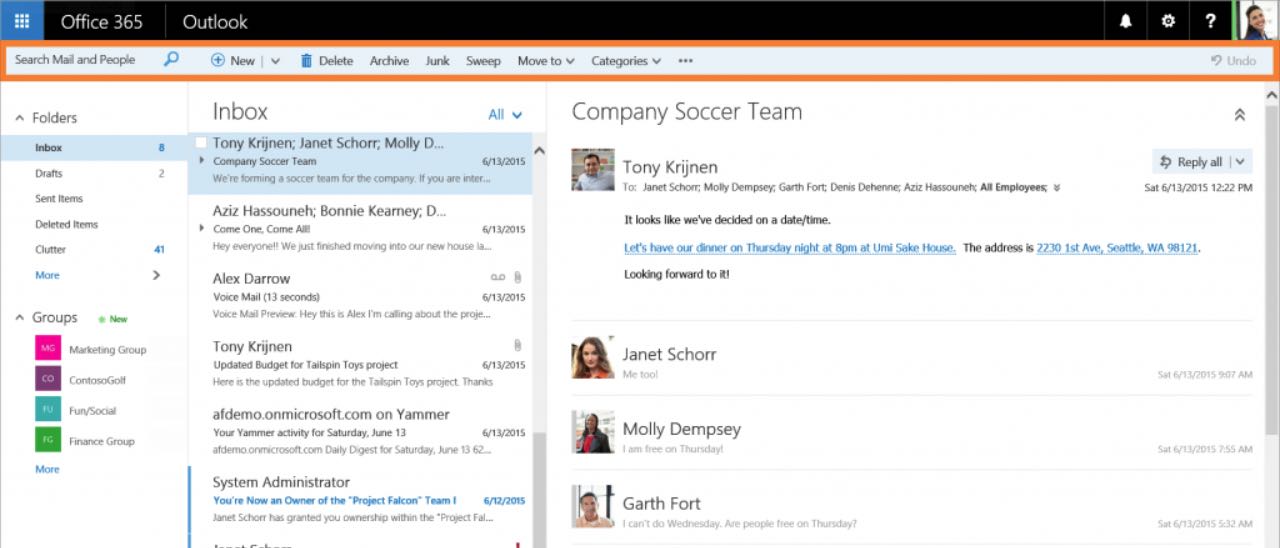Screen dimensions: 1280x548
Task: Open the All filter dropdown
Action: pyautogui.click(x=505, y=115)
